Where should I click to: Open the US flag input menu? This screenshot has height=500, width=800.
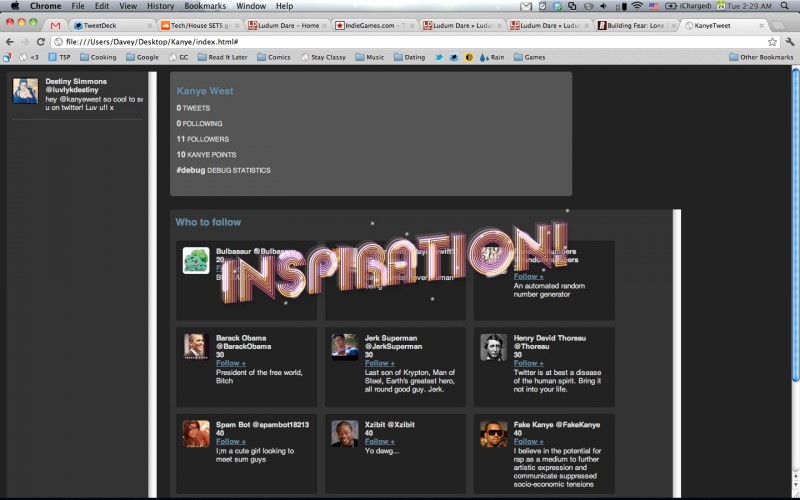coord(654,6)
